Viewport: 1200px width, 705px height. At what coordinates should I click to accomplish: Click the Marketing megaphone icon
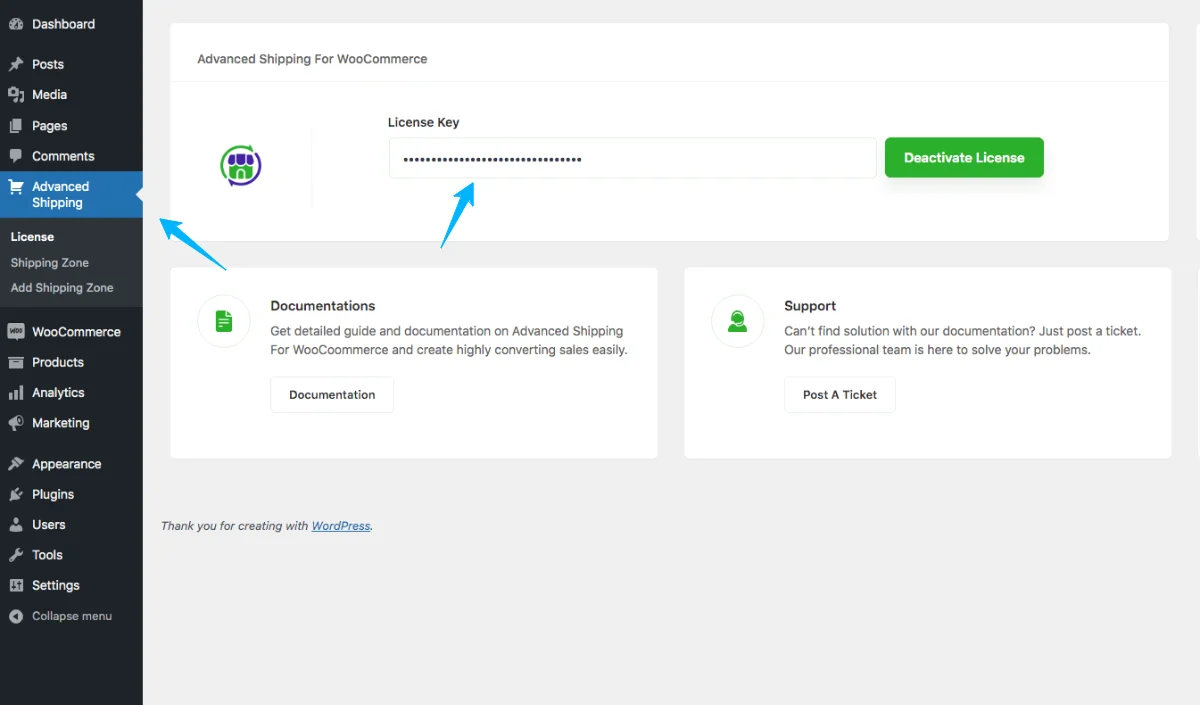[16, 423]
